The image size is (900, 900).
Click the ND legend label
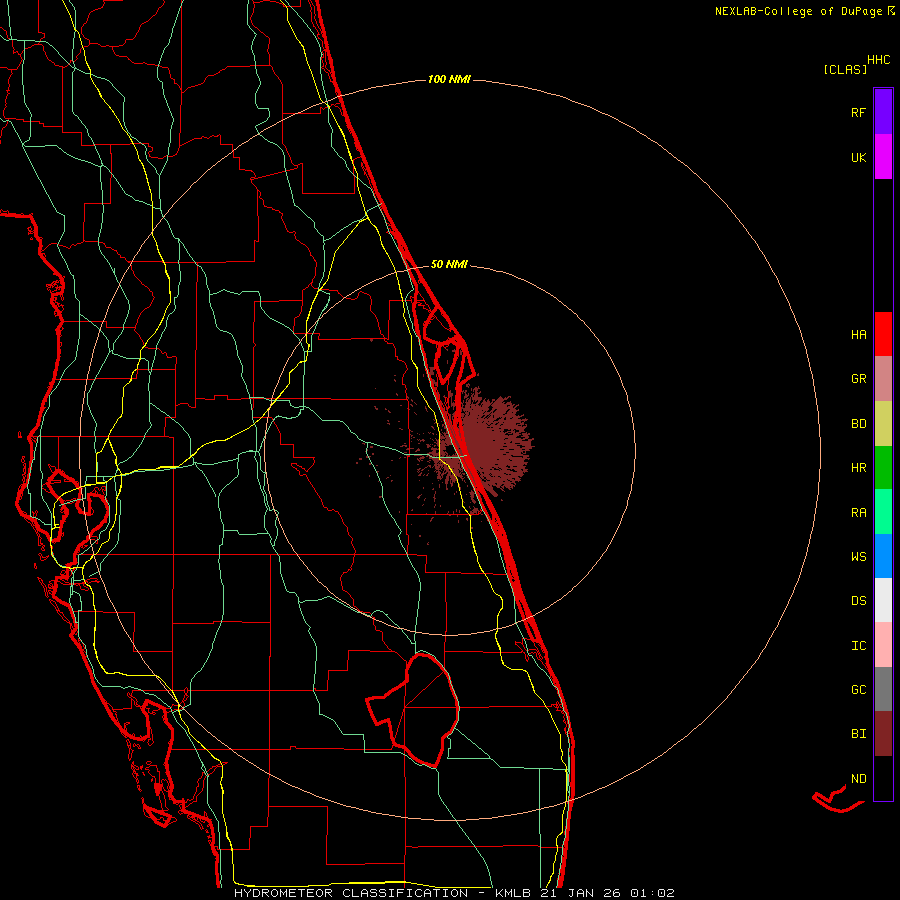(x=858, y=778)
